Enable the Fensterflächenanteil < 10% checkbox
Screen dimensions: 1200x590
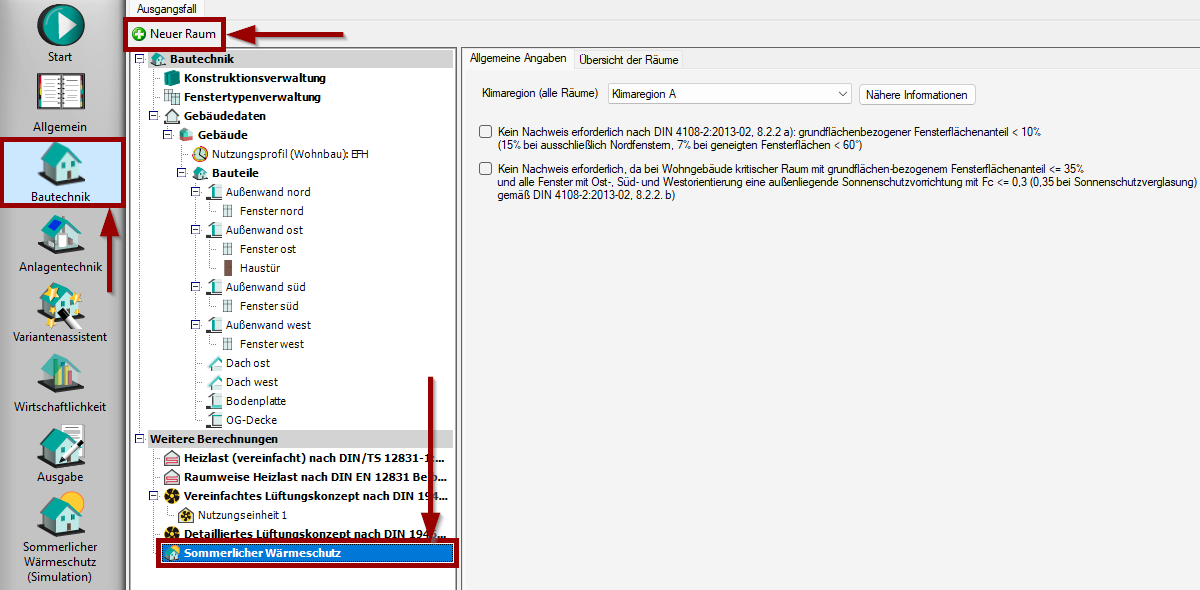(x=486, y=132)
